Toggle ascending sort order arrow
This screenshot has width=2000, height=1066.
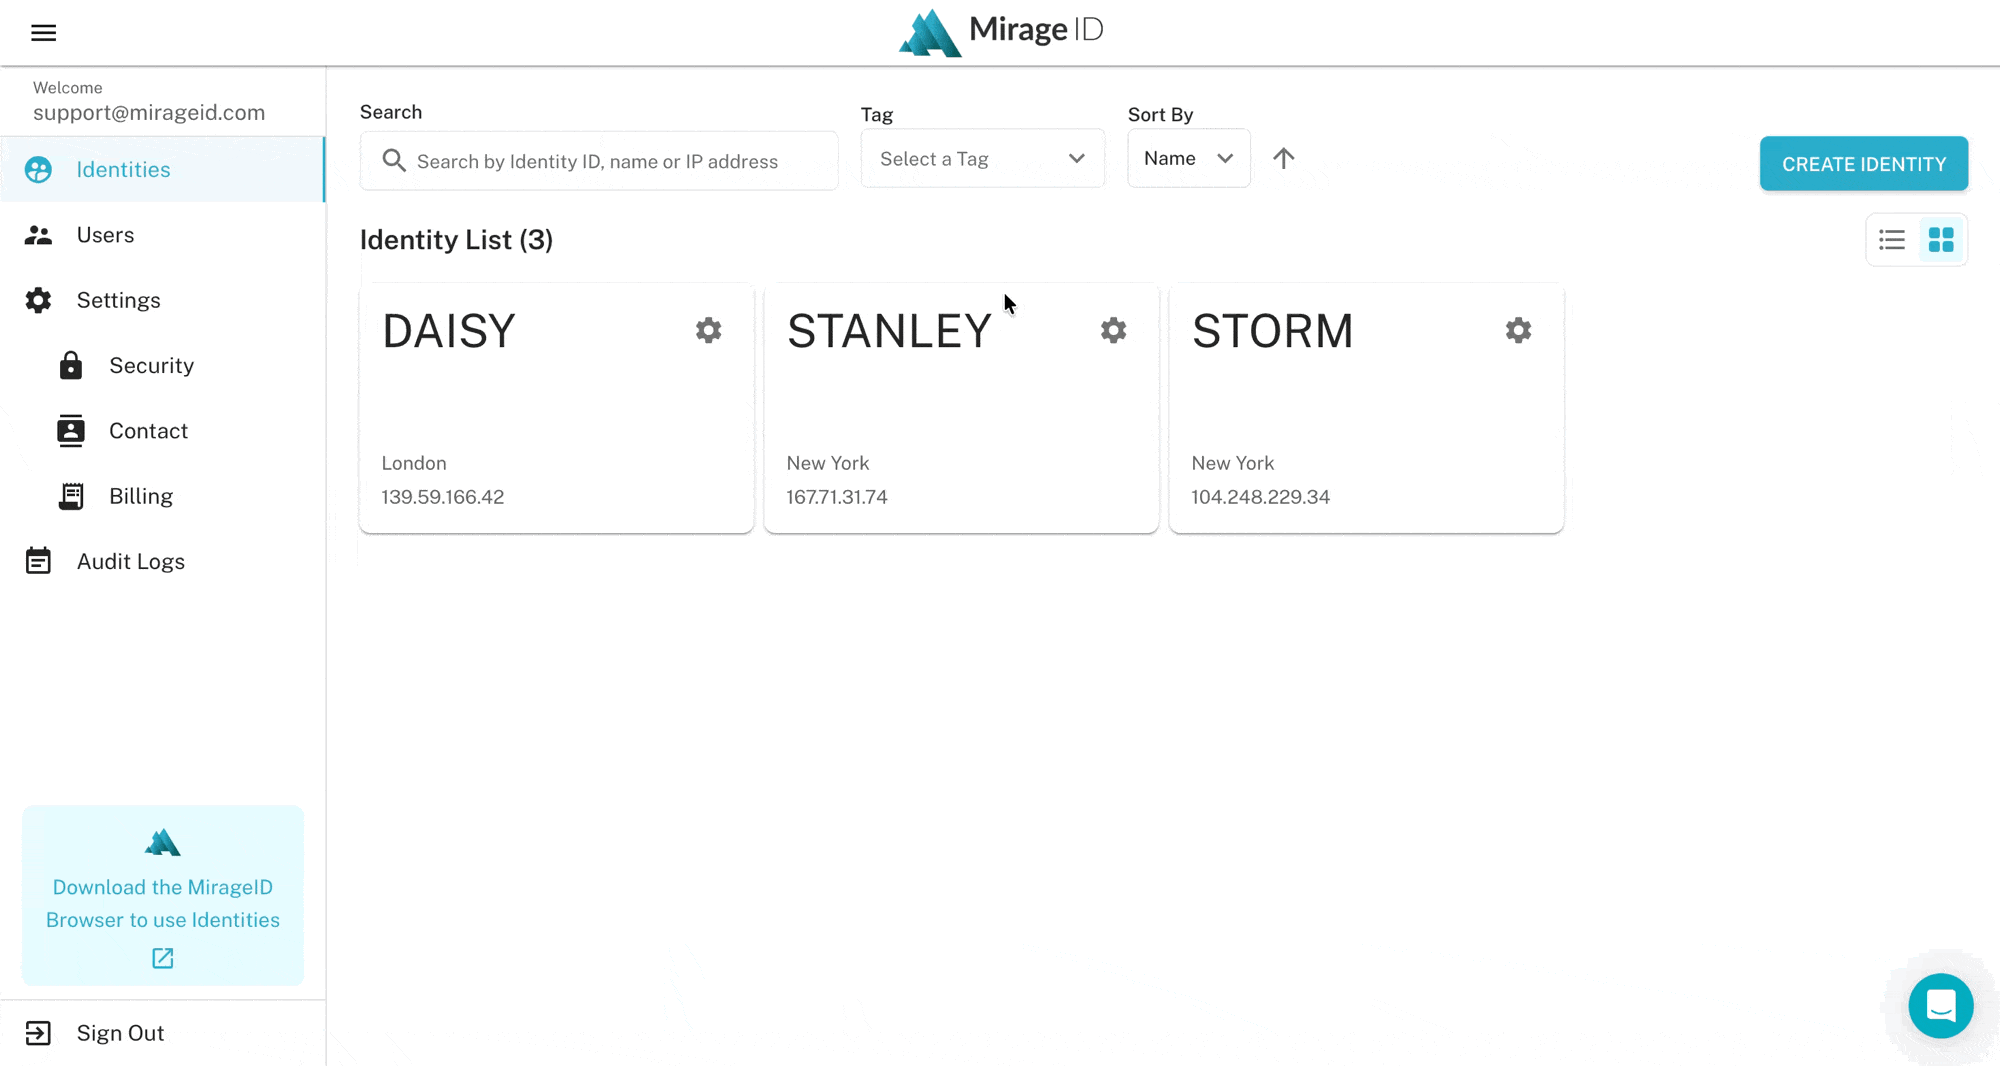pyautogui.click(x=1283, y=158)
